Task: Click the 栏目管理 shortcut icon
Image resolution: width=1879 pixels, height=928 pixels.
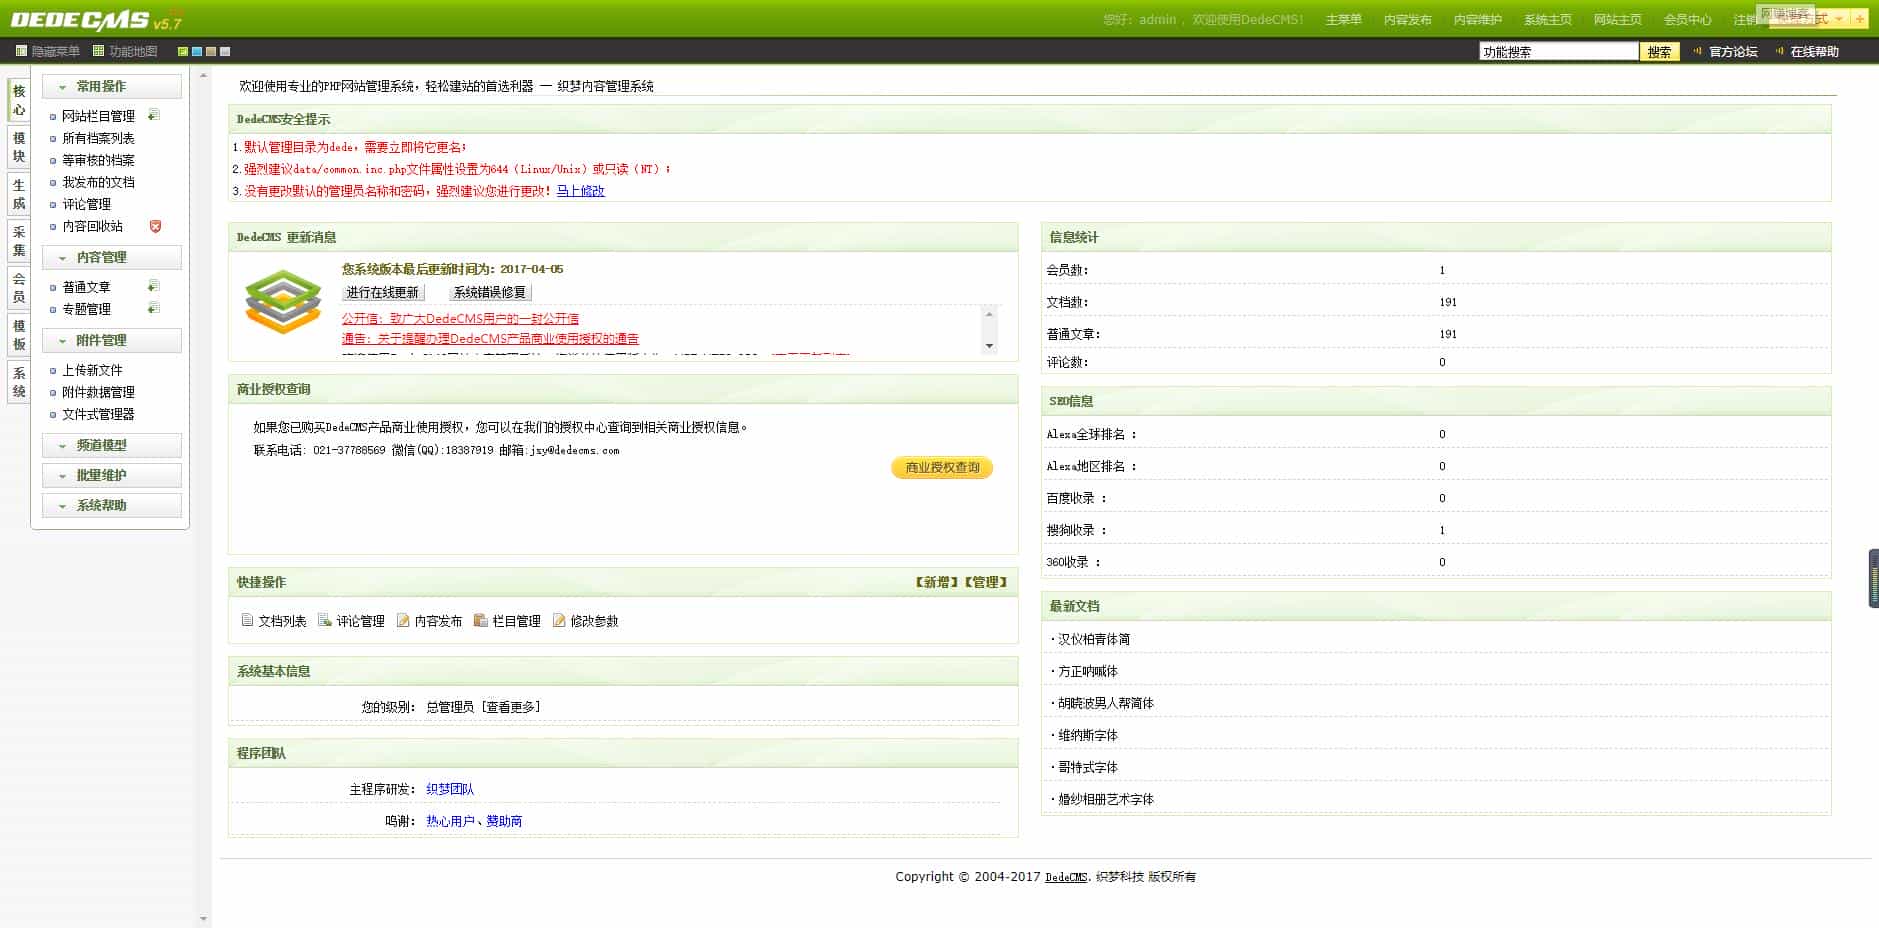Action: (x=481, y=620)
